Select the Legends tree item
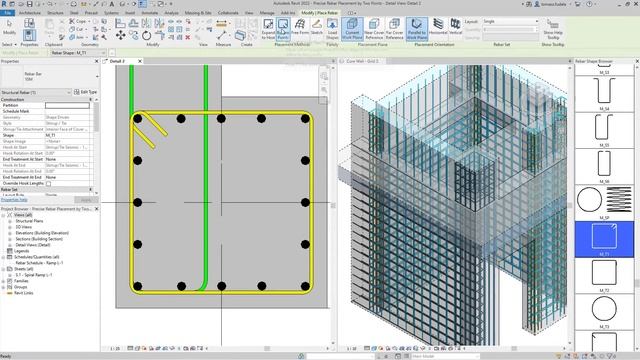640x360 pixels. point(21,251)
